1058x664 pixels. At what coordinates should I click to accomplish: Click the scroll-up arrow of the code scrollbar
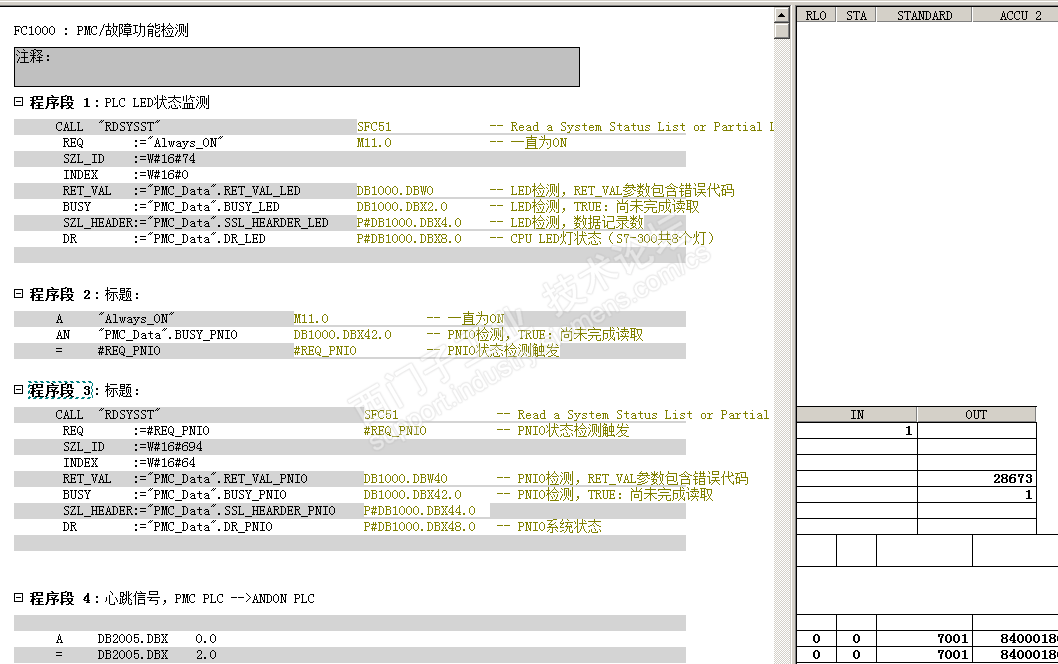click(781, 15)
